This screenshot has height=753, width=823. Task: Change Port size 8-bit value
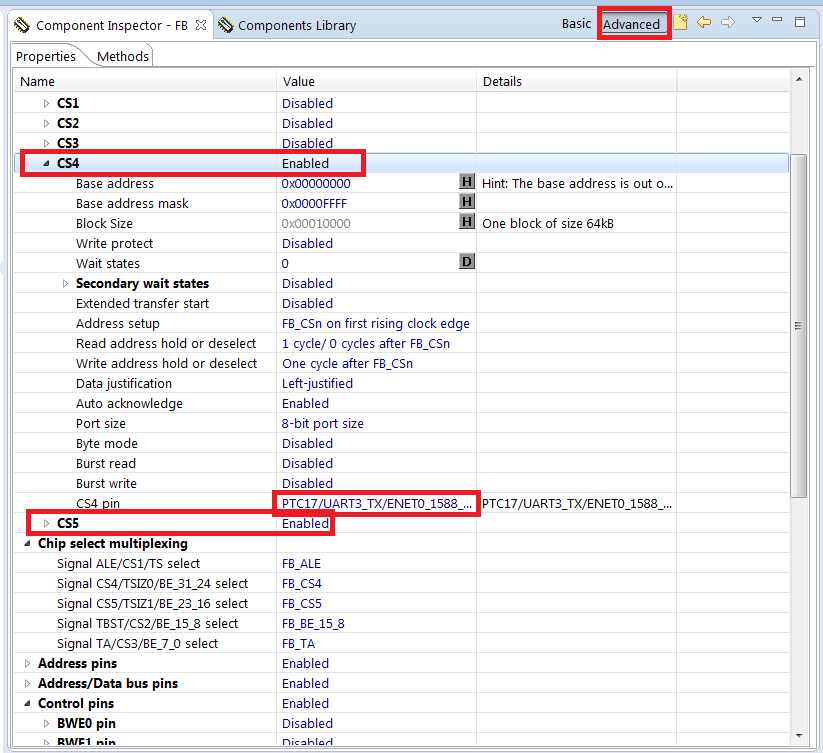coord(322,423)
